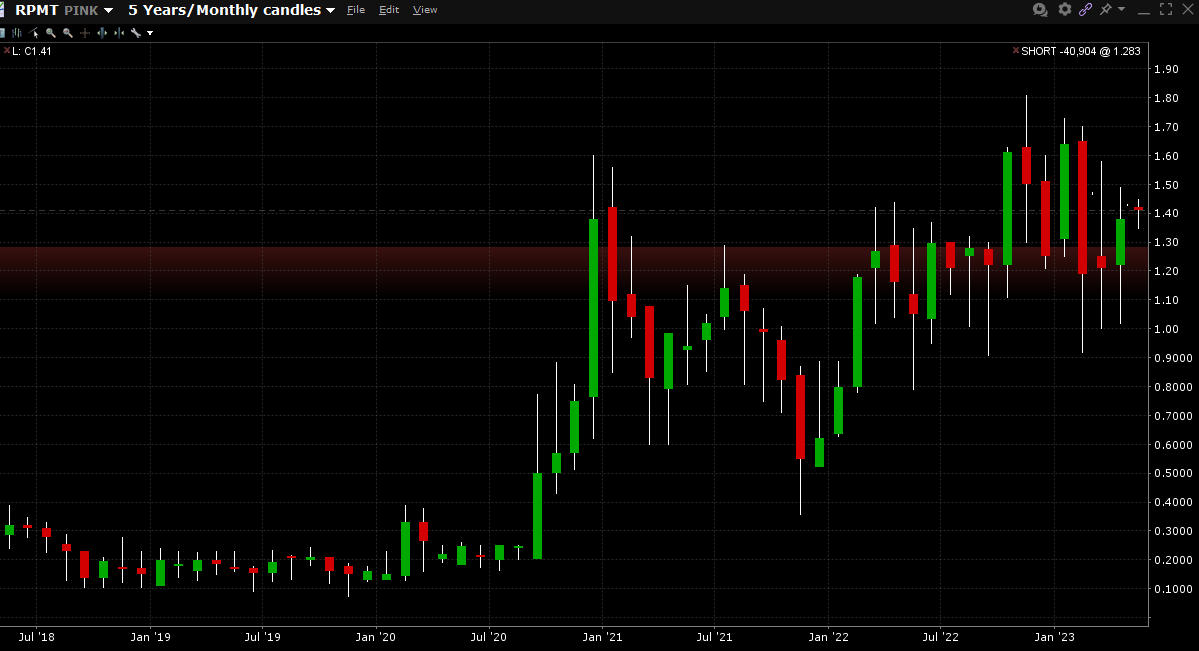Open the File menu
The image size is (1199, 651).
[356, 10]
